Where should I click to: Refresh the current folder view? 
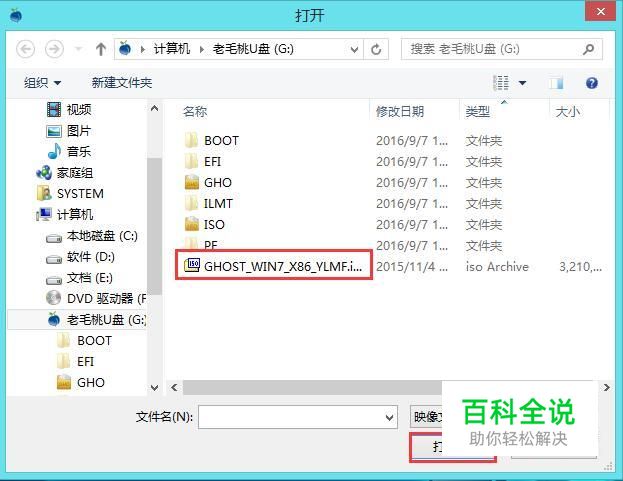click(376, 49)
